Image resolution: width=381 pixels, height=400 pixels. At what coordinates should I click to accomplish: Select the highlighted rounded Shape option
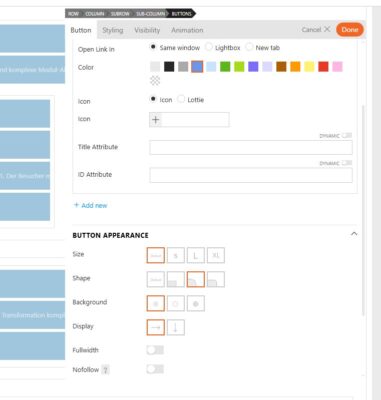tap(196, 279)
